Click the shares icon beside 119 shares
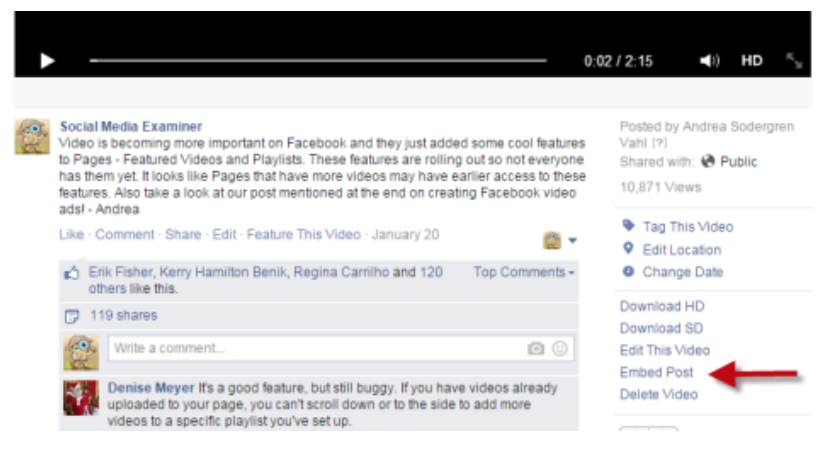Image resolution: width=820 pixels, height=452 pixels. 72,316
